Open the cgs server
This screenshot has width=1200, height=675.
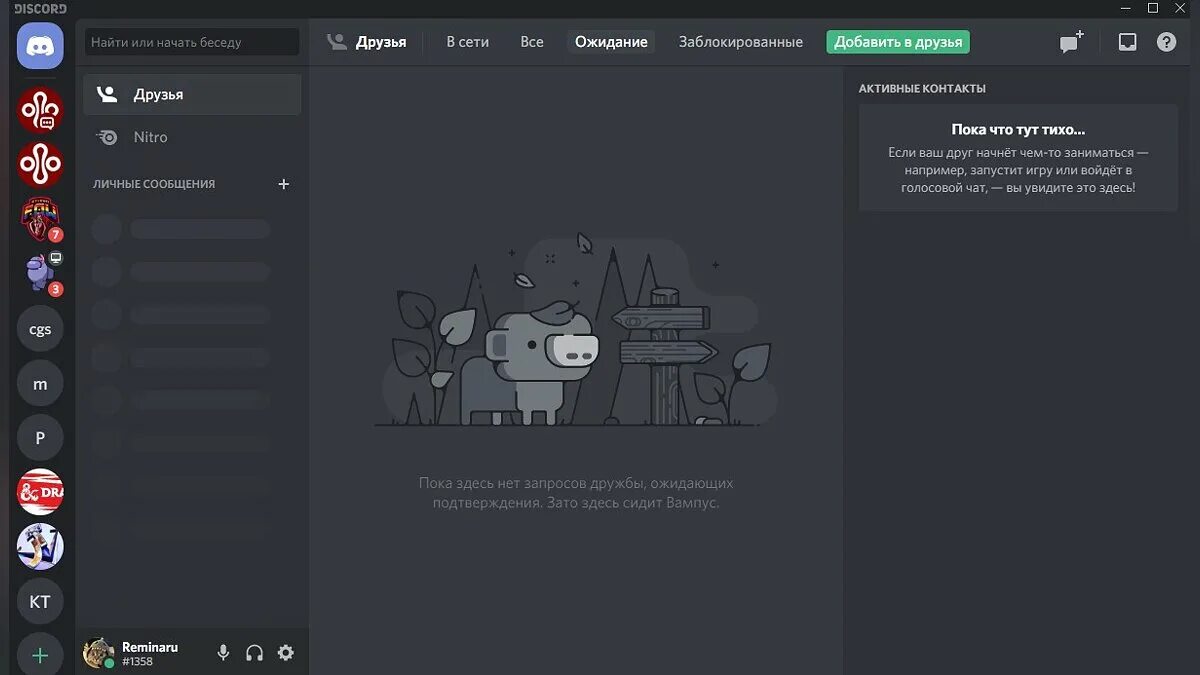[x=40, y=328]
